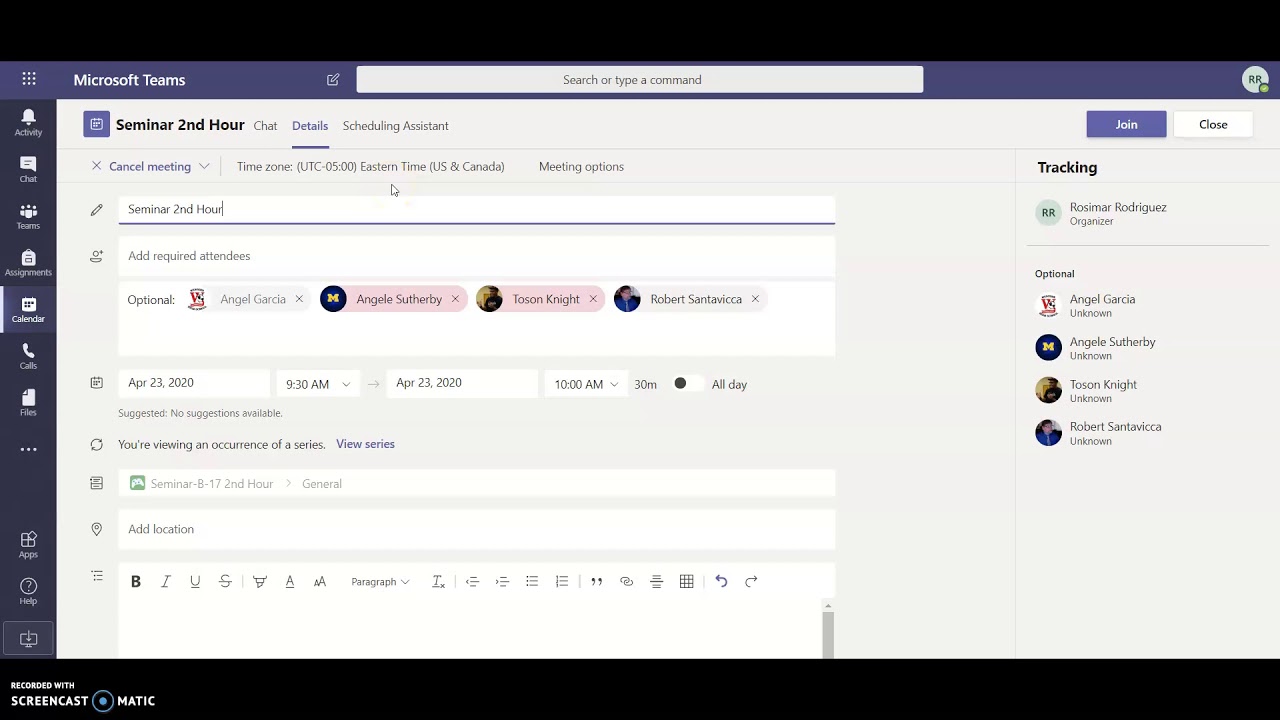Insert a numbered list
This screenshot has height=720, width=1280.
coord(562,581)
